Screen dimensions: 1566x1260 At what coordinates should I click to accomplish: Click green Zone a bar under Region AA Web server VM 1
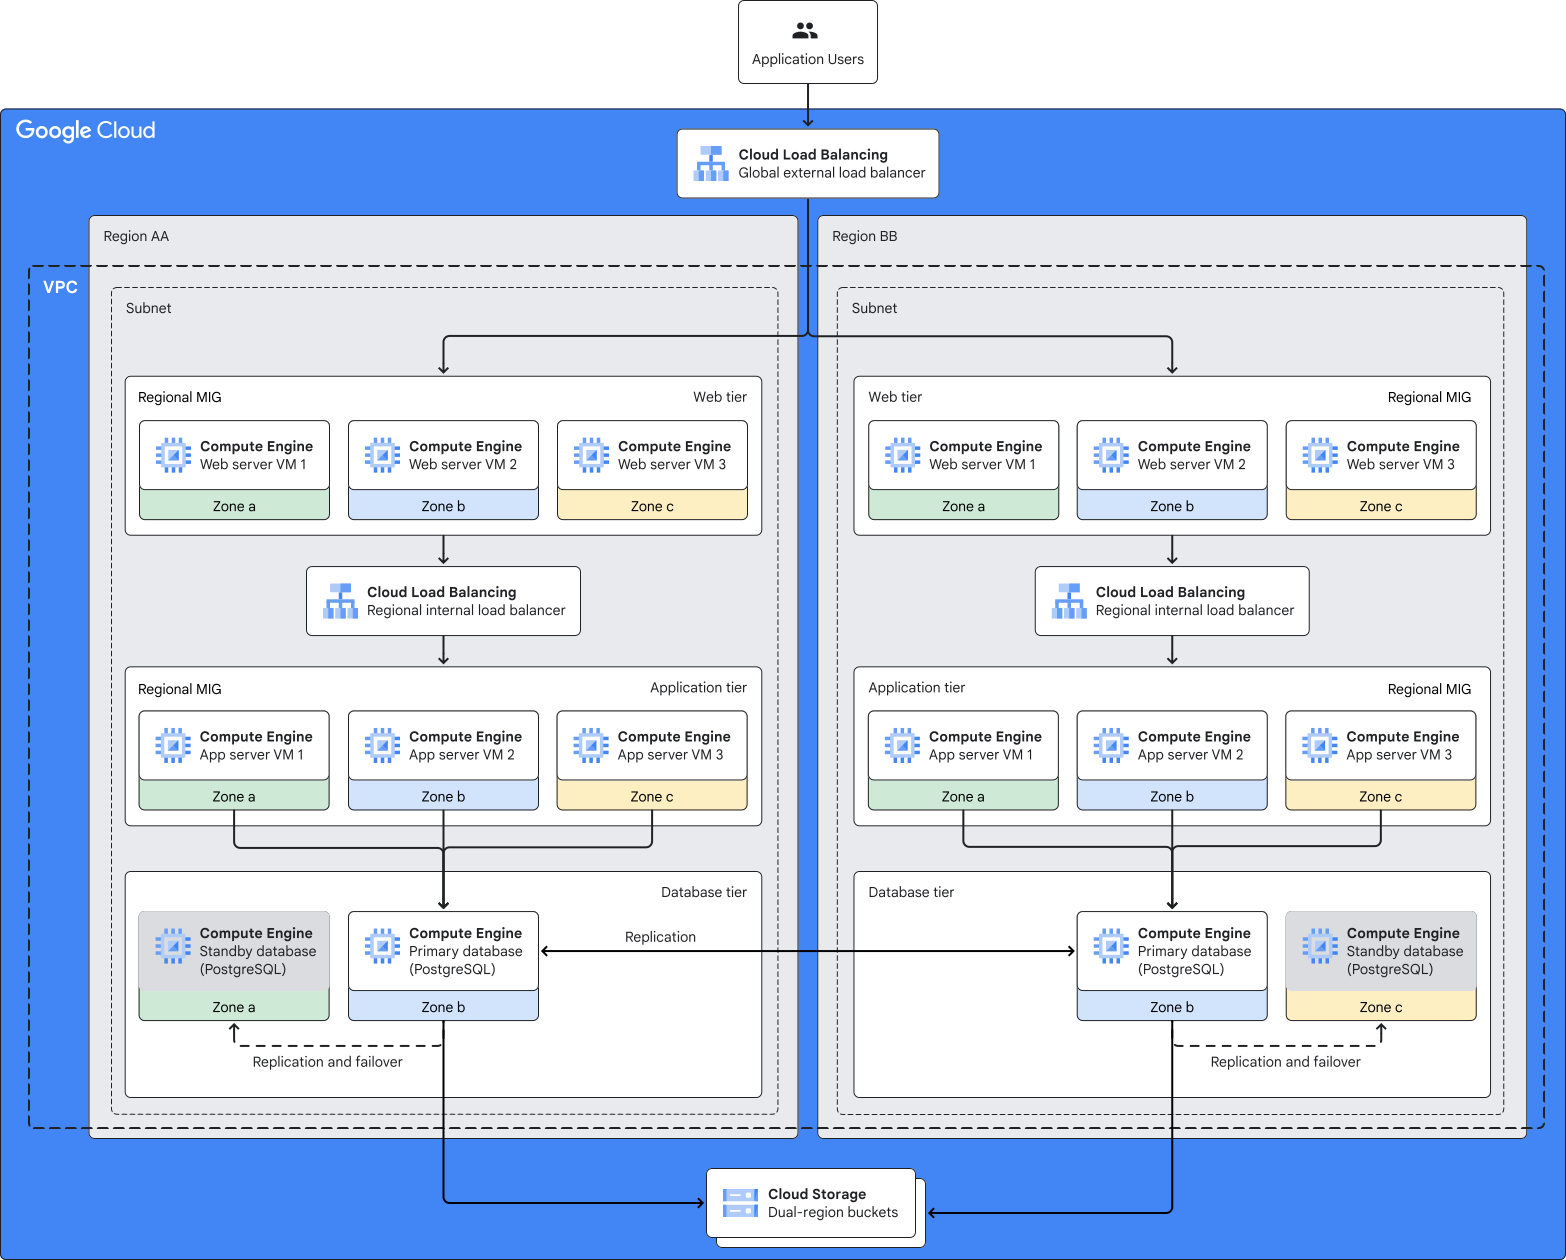(234, 506)
